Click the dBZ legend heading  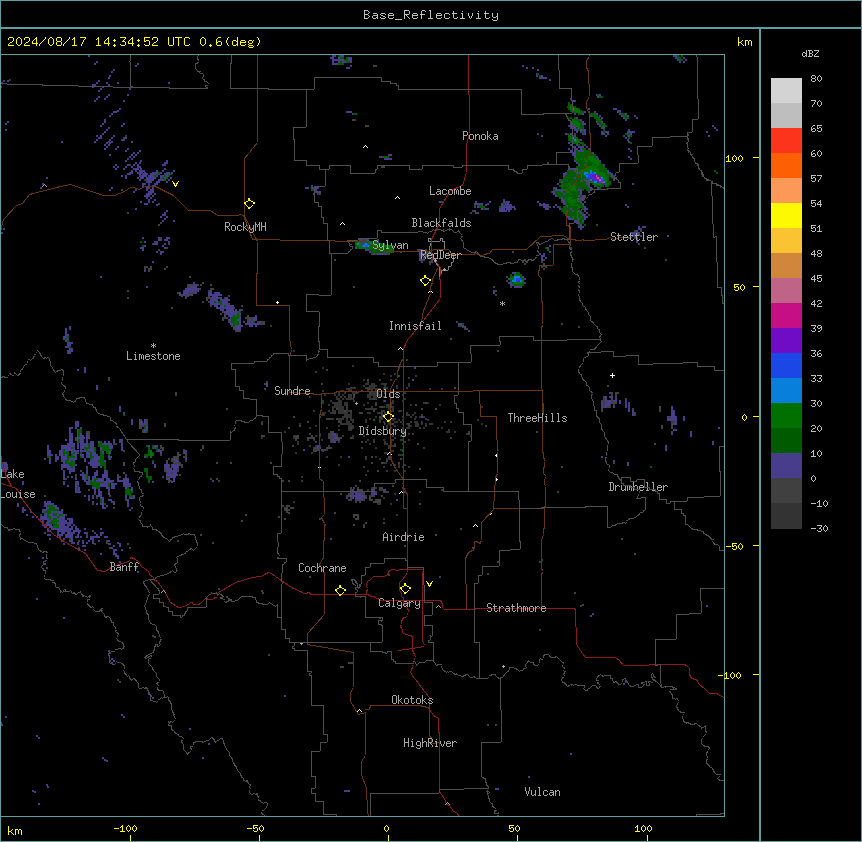[x=810, y=54]
